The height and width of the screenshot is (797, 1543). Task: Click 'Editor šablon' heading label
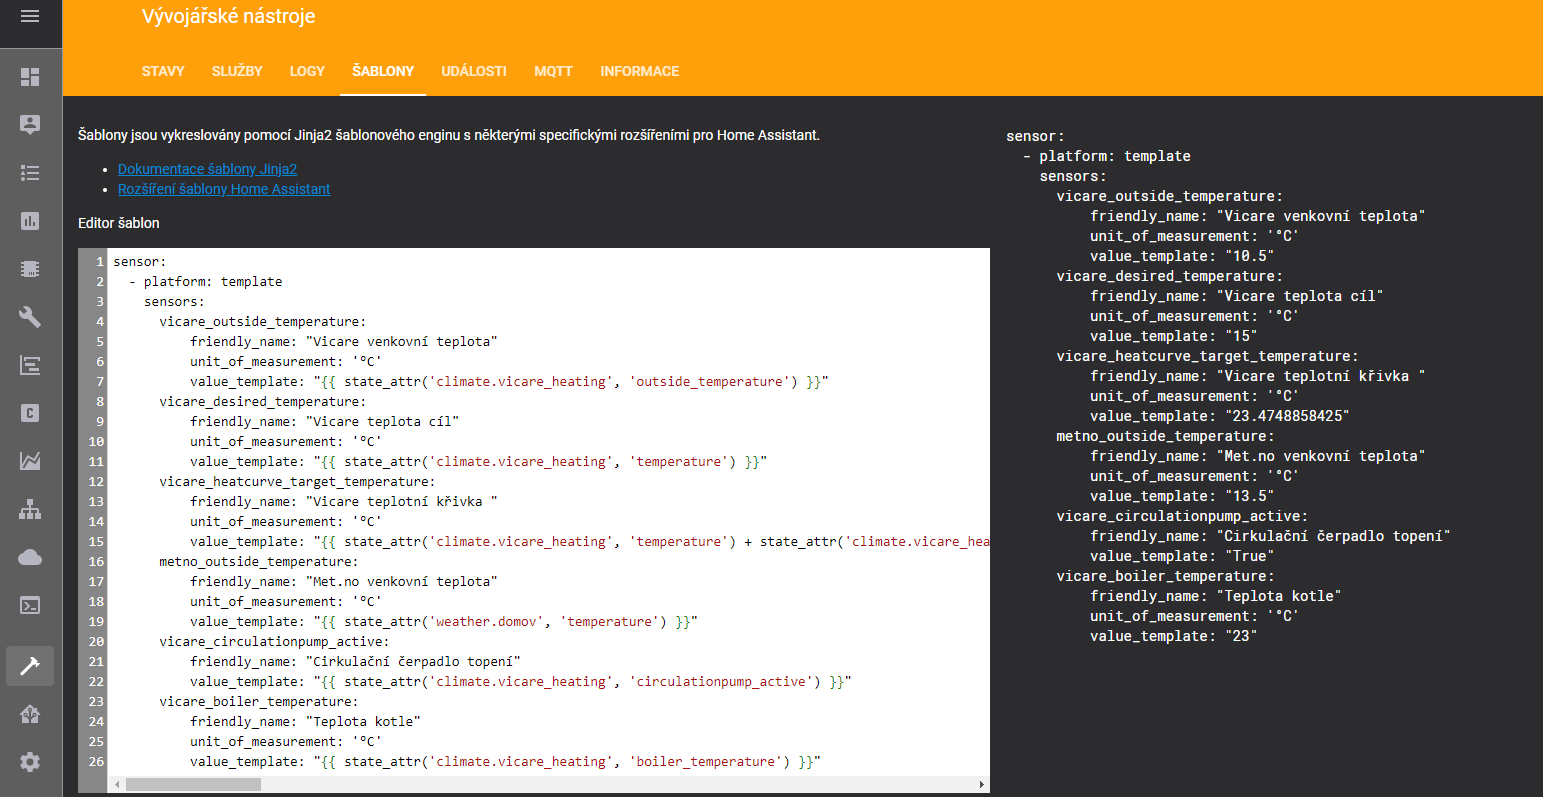(x=119, y=223)
